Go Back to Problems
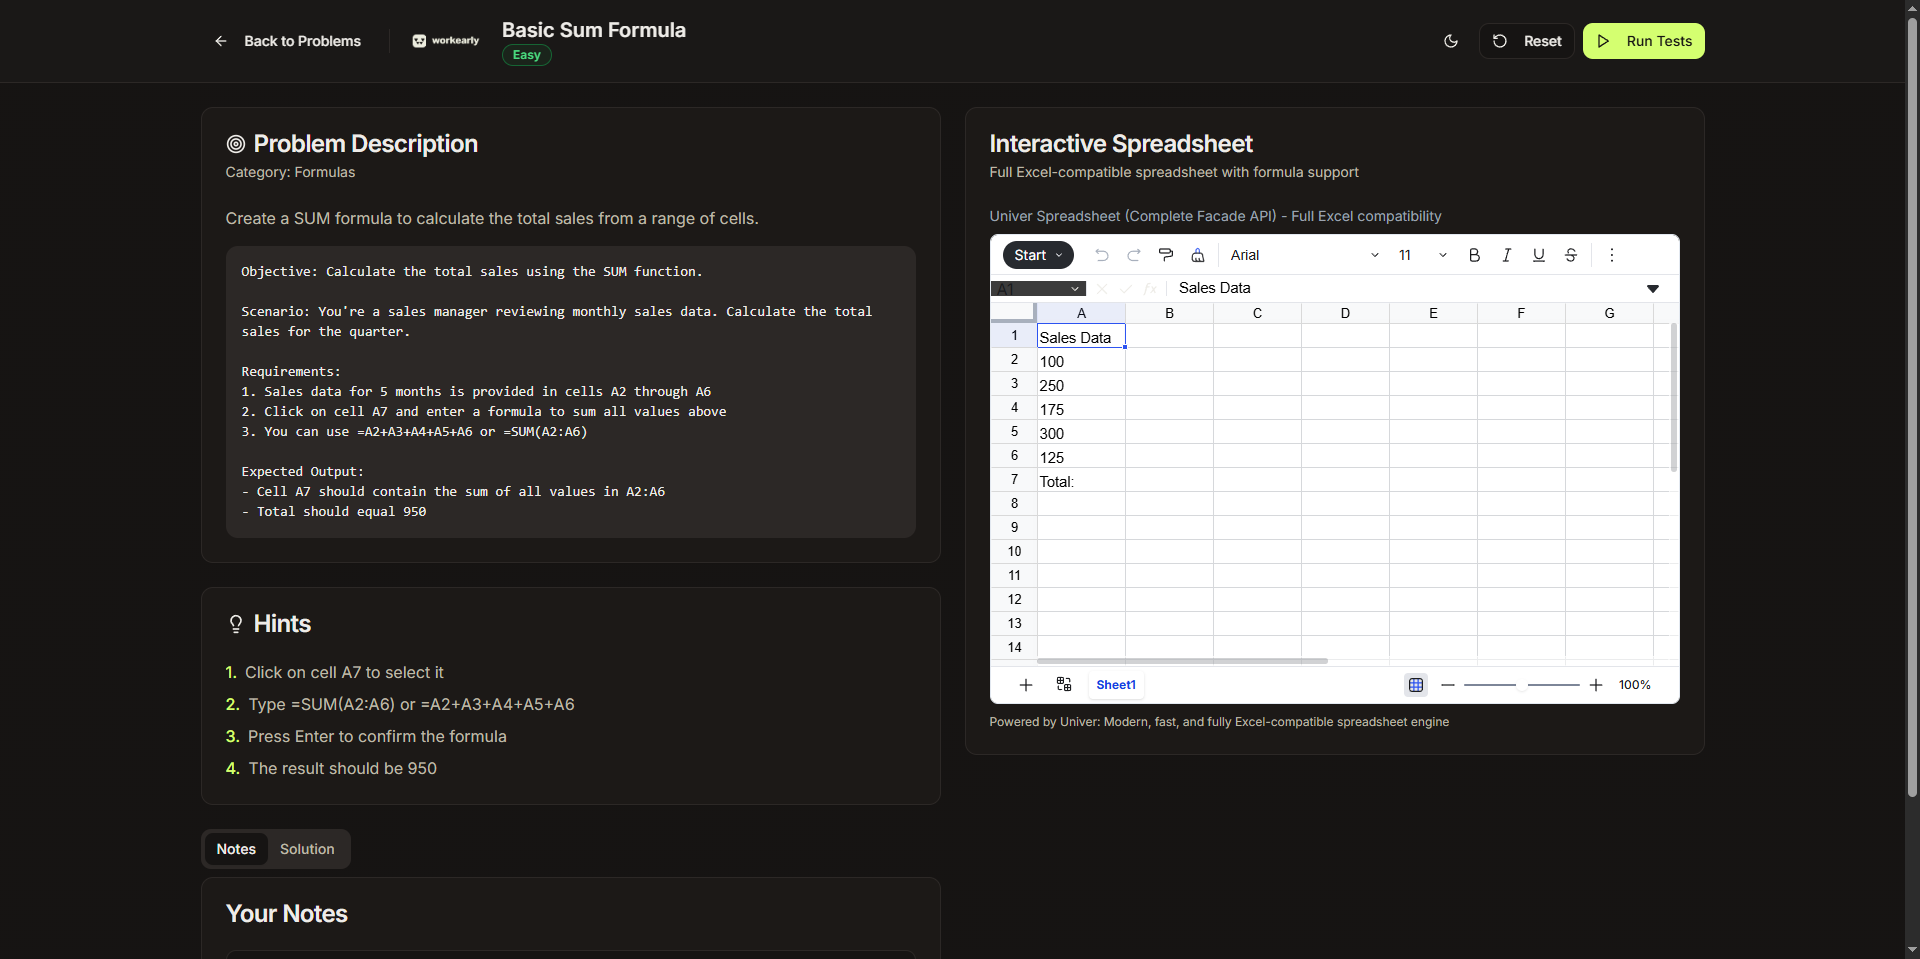Screen dimensions: 1920x959 click(x=288, y=41)
